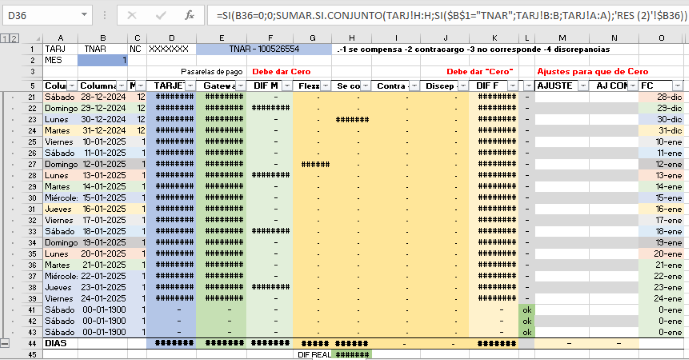Click the Enter checkmark formula bar icon
Screen dimensions: 689x360
pyautogui.click(x=161, y=16)
